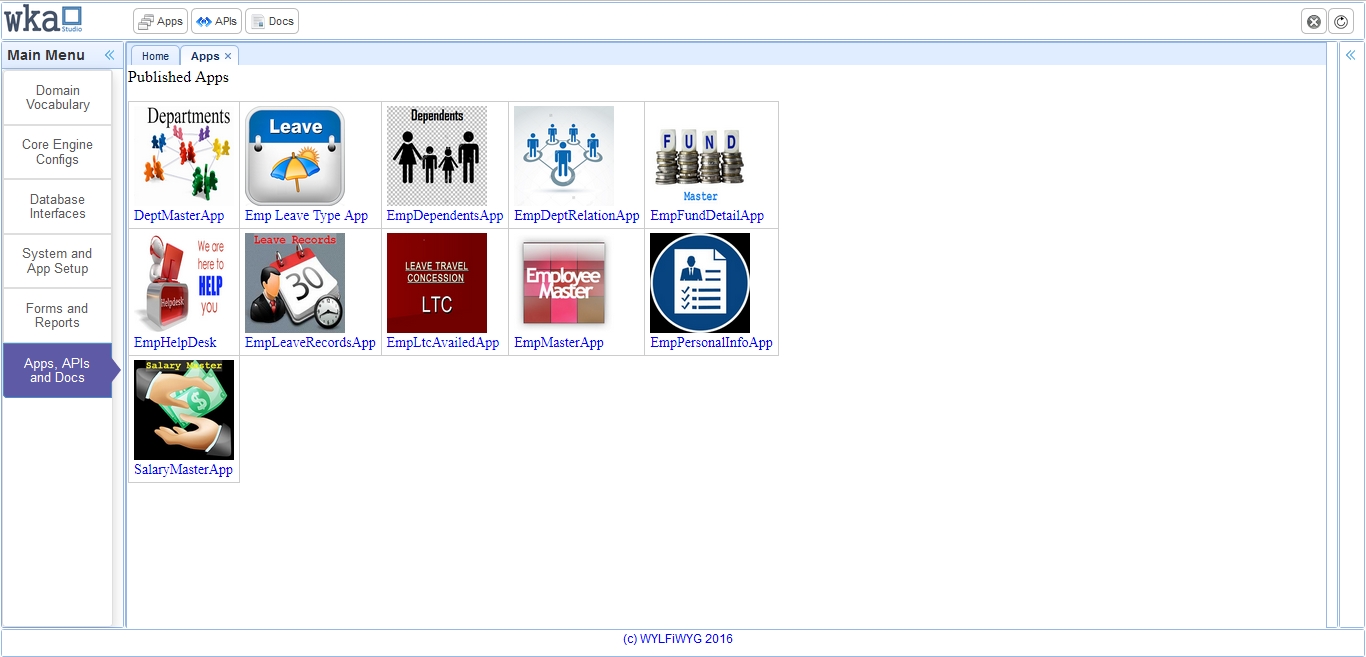Open the Employee Master icon
Image resolution: width=1366 pixels, height=657 pixels.
564,283
